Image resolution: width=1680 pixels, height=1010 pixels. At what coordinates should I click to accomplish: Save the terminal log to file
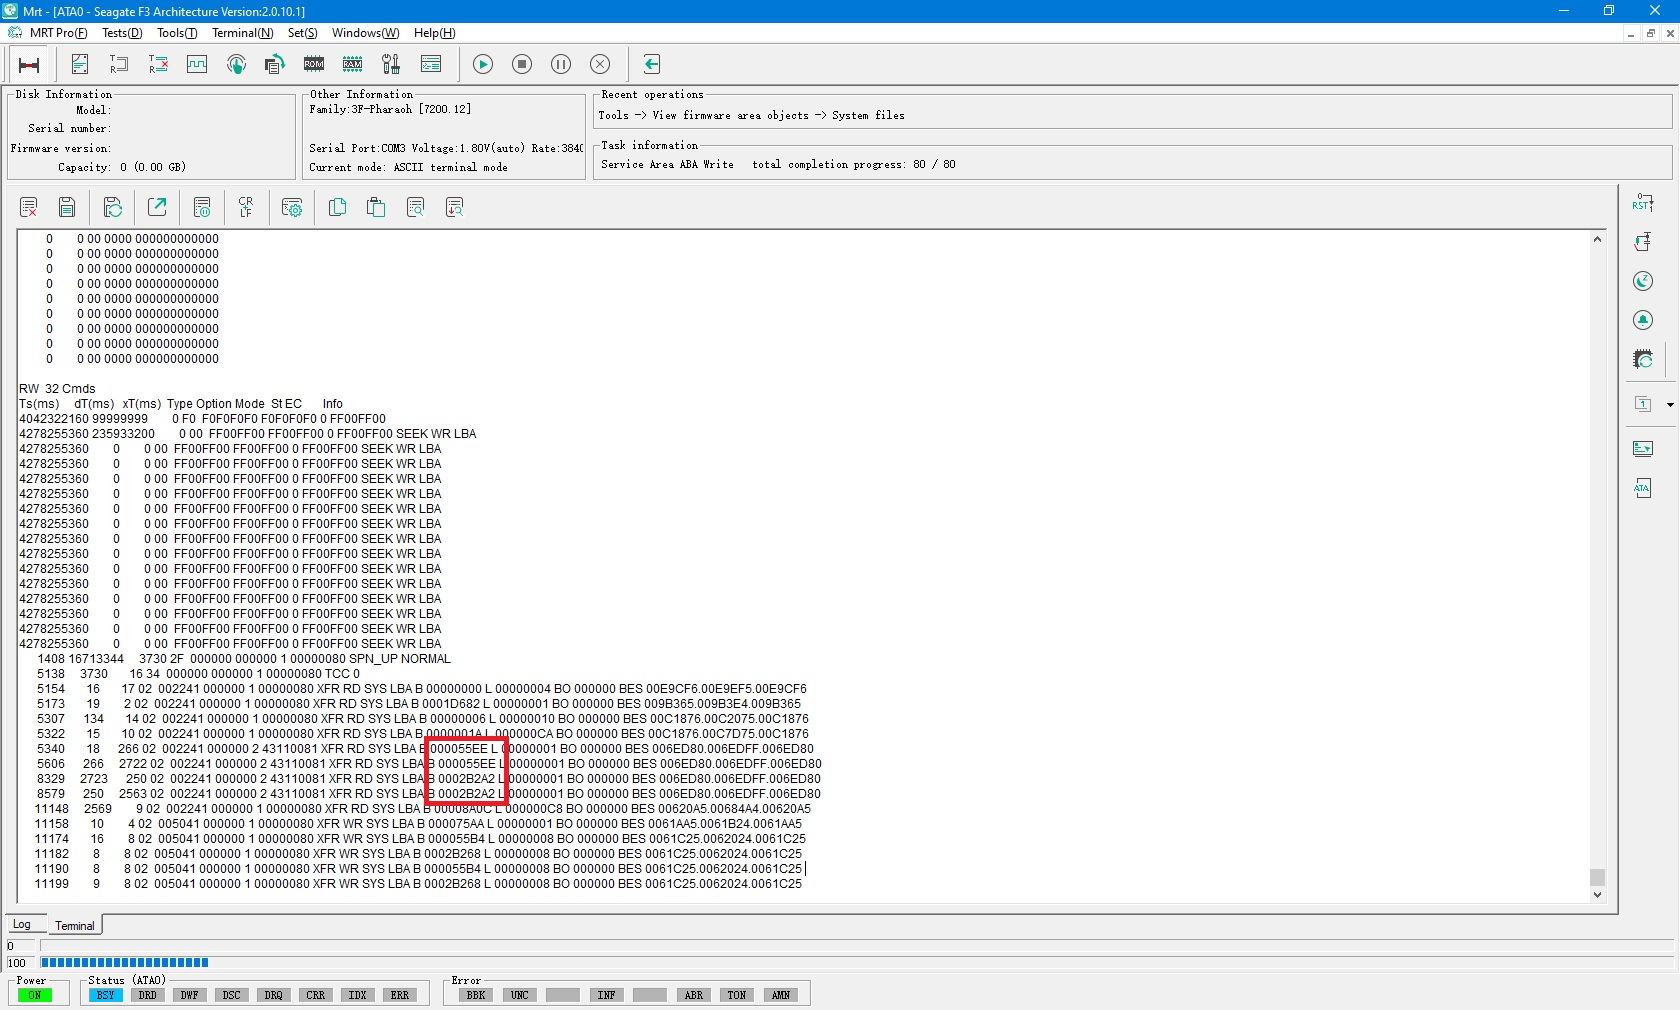67,207
